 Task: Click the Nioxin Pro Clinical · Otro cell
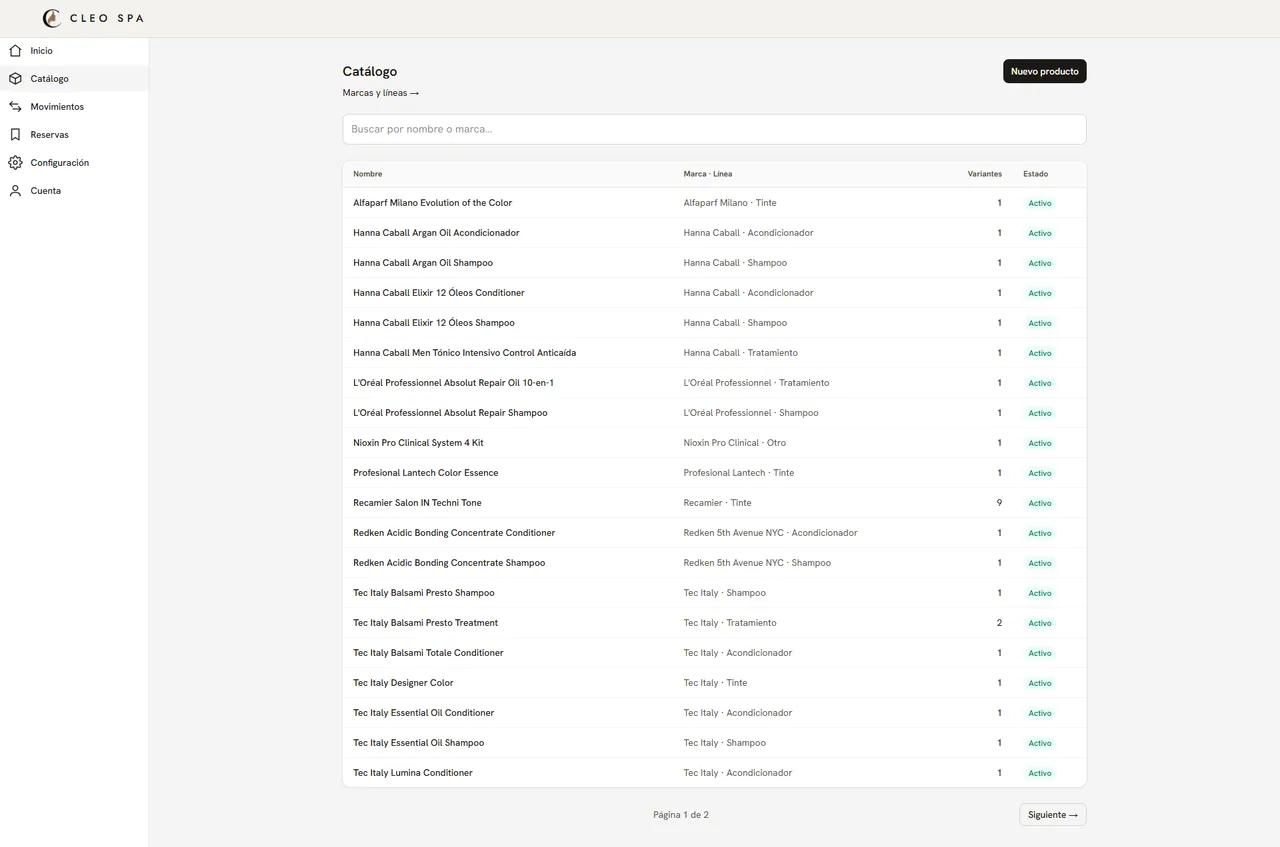[735, 443]
